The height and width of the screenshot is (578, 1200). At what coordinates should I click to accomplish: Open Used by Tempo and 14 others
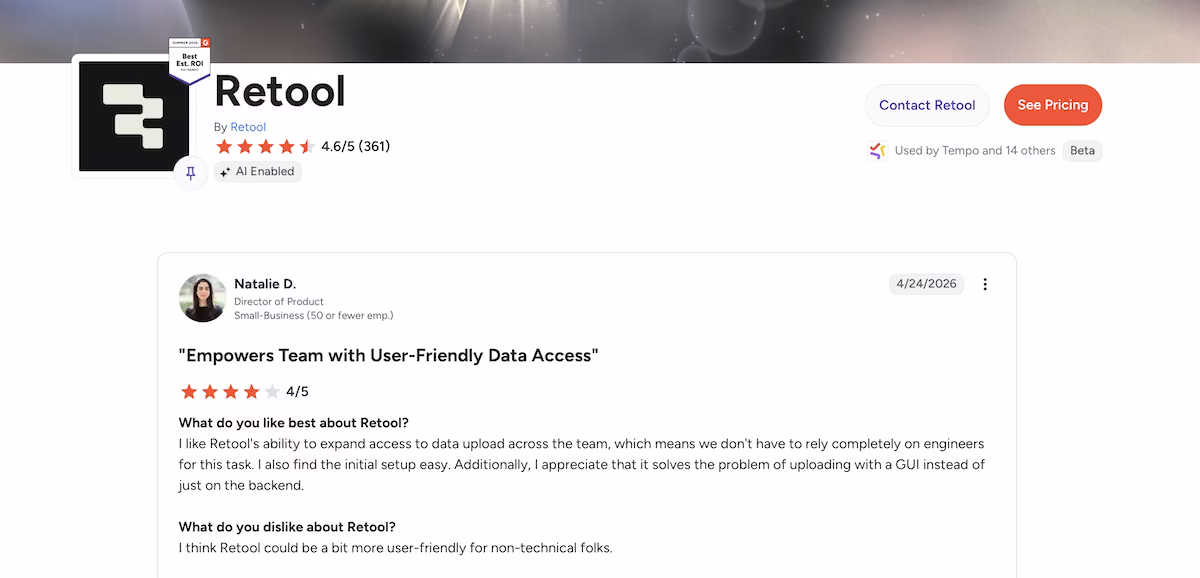[975, 151]
